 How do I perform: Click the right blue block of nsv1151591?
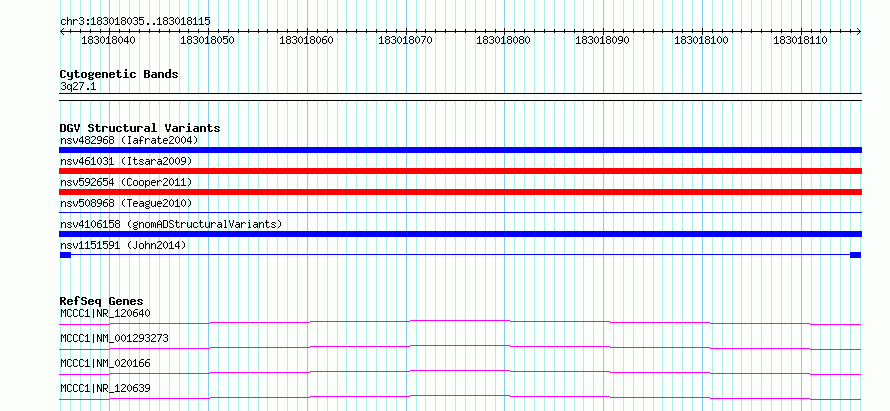point(855,255)
